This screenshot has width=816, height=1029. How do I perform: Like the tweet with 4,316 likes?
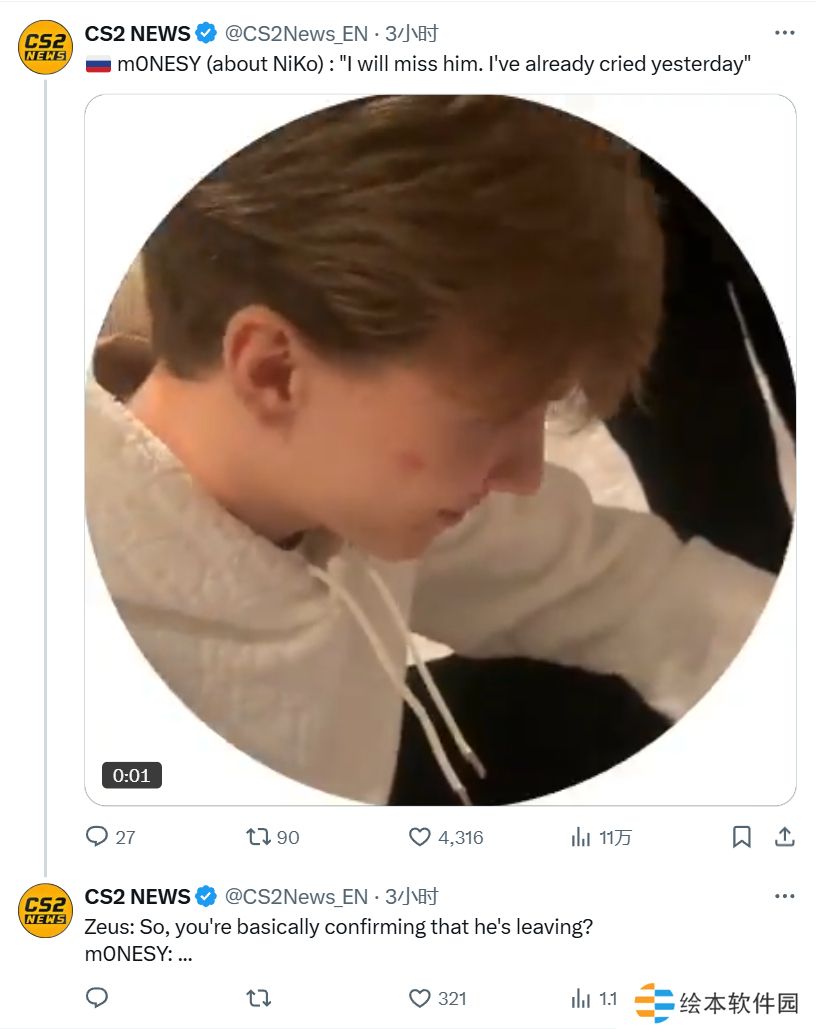click(x=421, y=836)
